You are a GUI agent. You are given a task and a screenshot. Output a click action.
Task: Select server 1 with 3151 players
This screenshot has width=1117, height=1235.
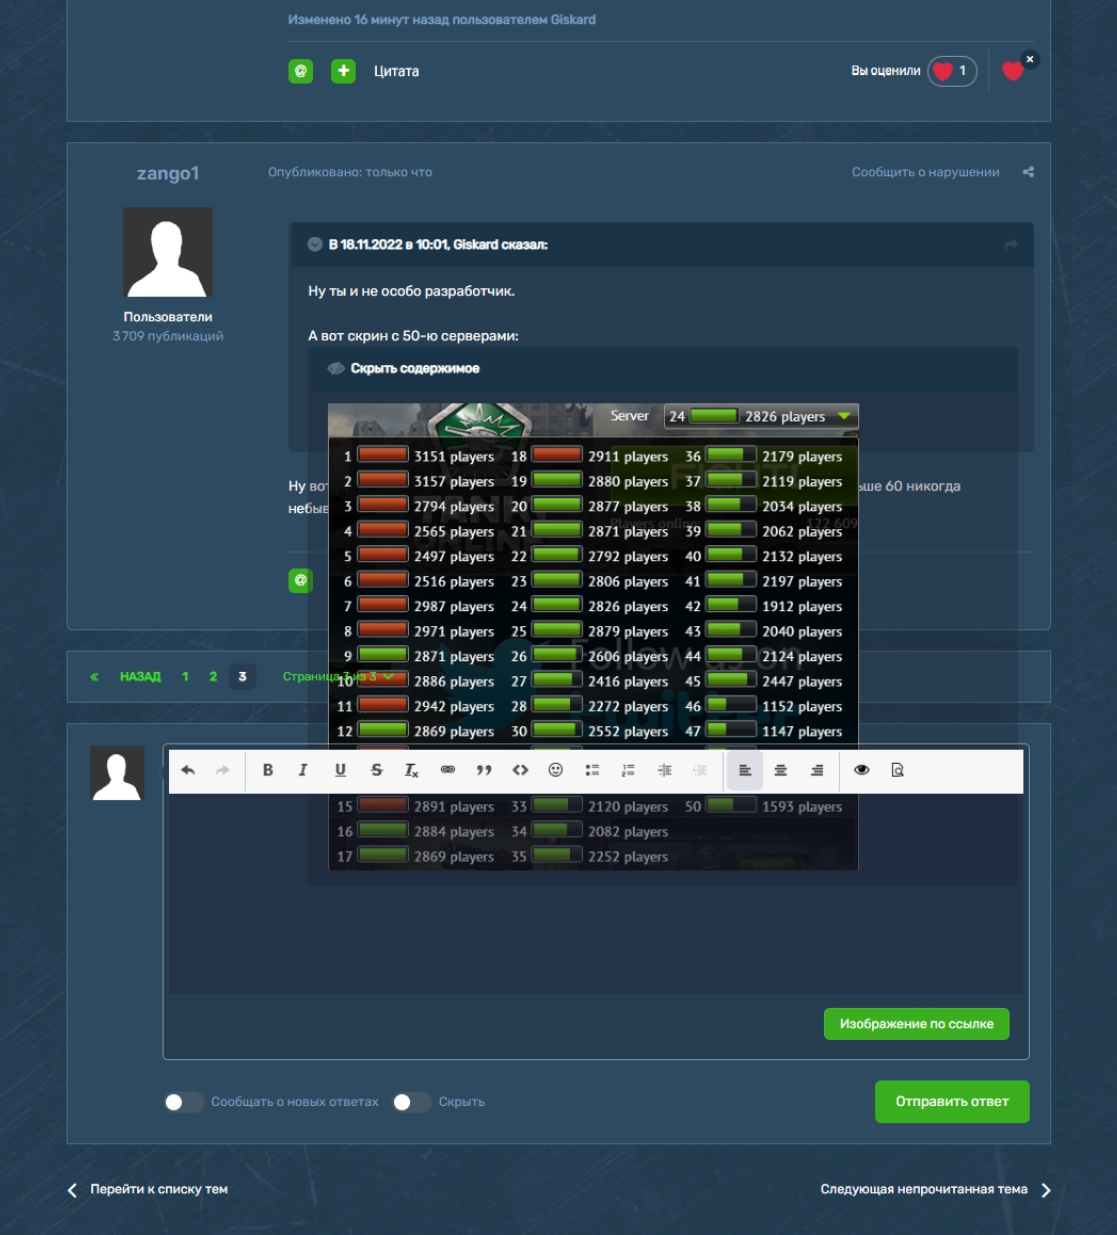tap(417, 456)
